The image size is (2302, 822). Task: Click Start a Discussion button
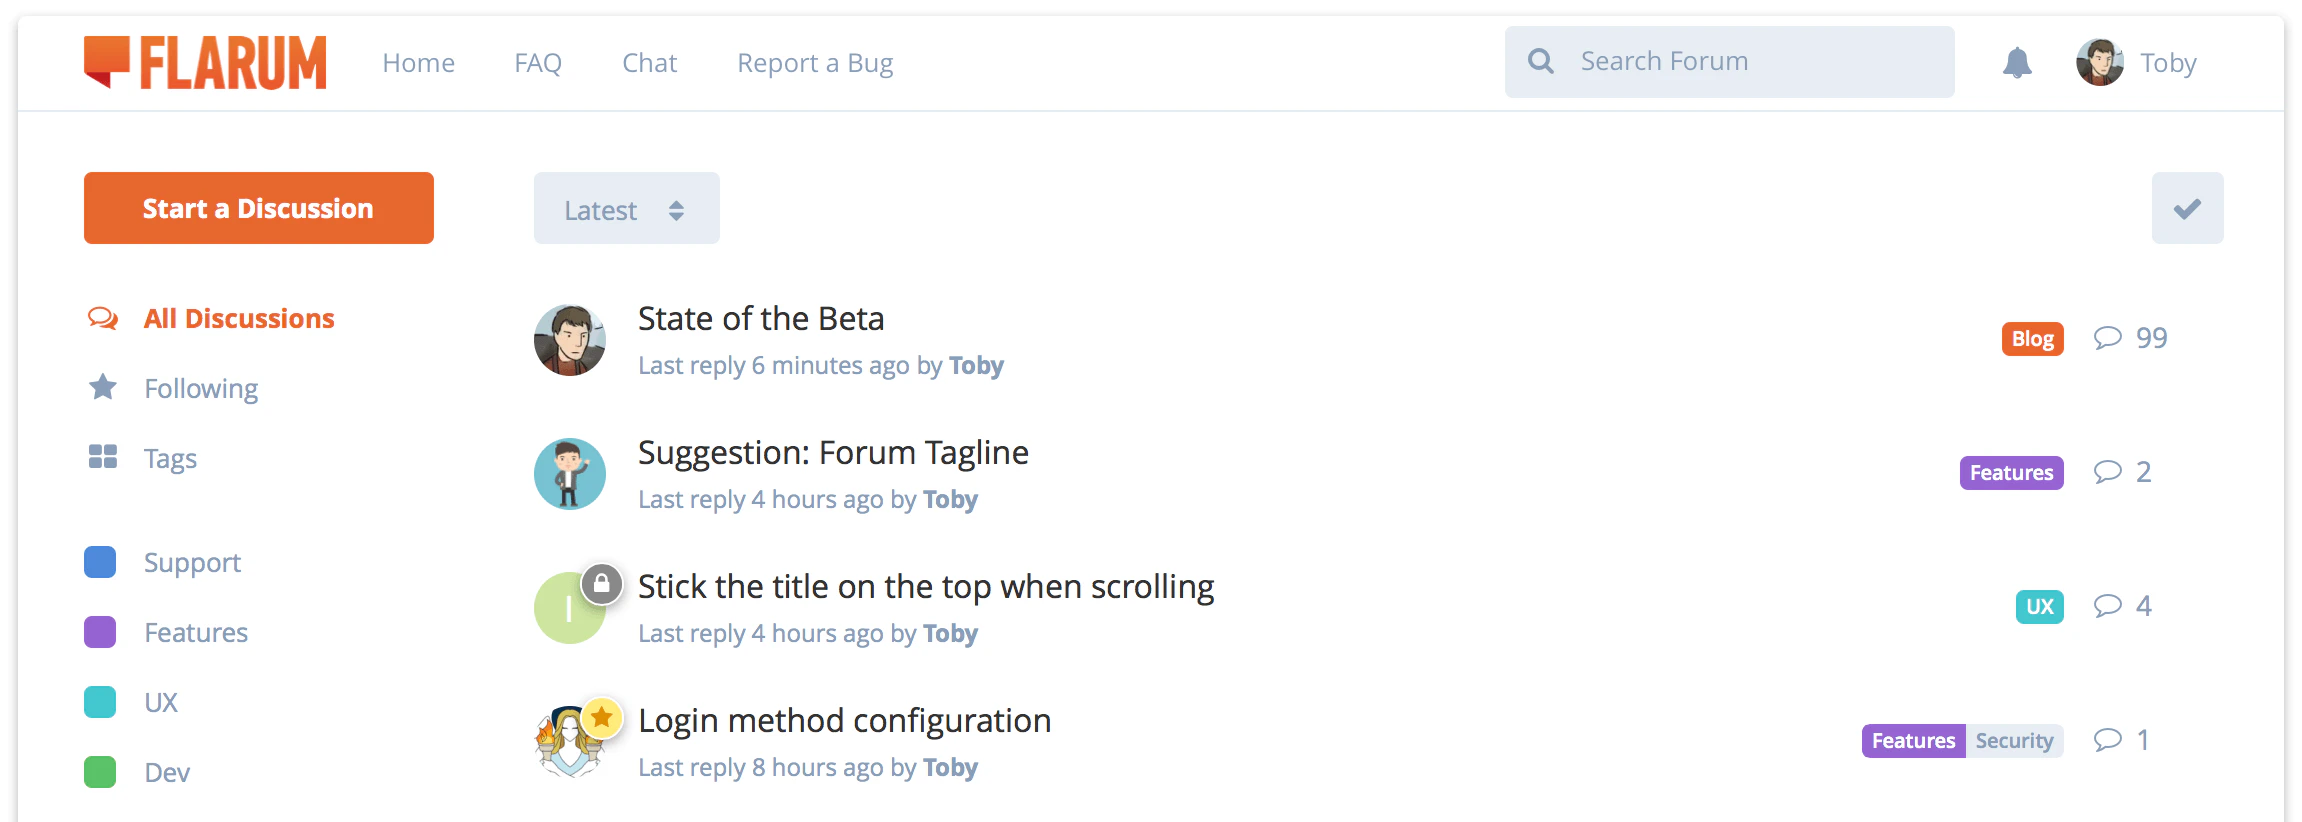pyautogui.click(x=258, y=208)
